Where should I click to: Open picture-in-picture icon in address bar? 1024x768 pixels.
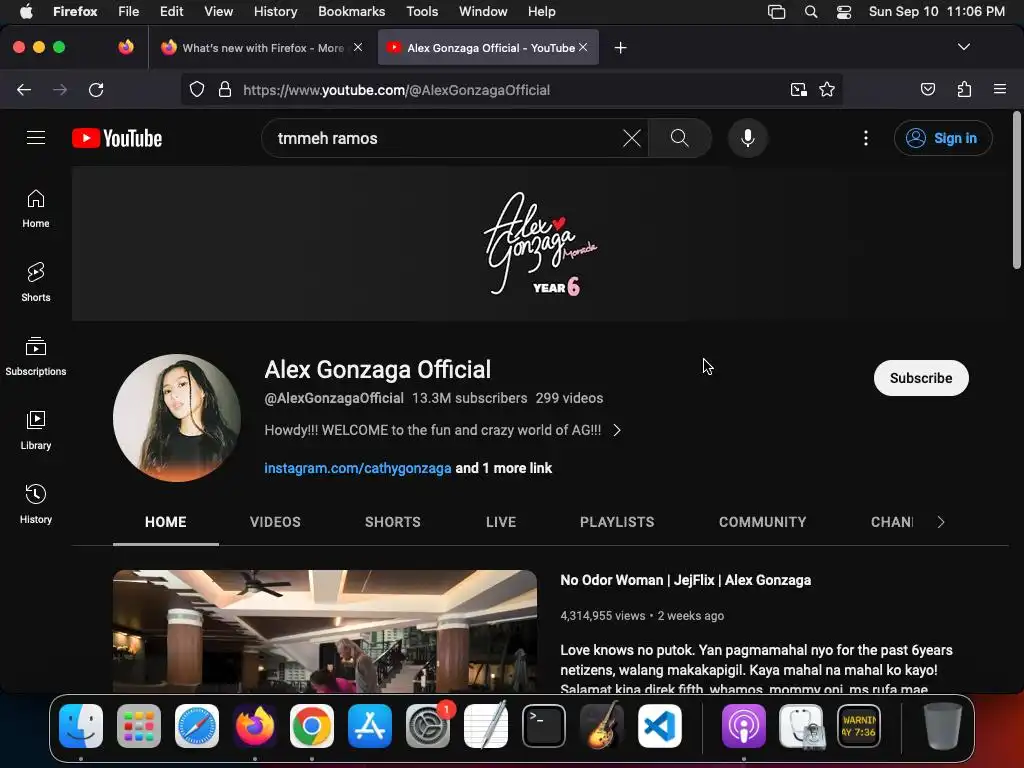click(x=799, y=89)
